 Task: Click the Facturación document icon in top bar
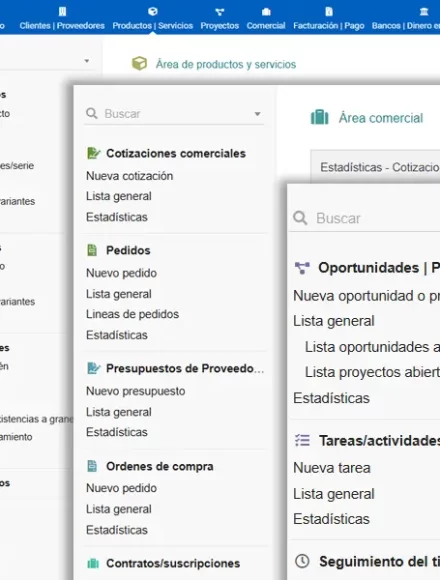329,12
